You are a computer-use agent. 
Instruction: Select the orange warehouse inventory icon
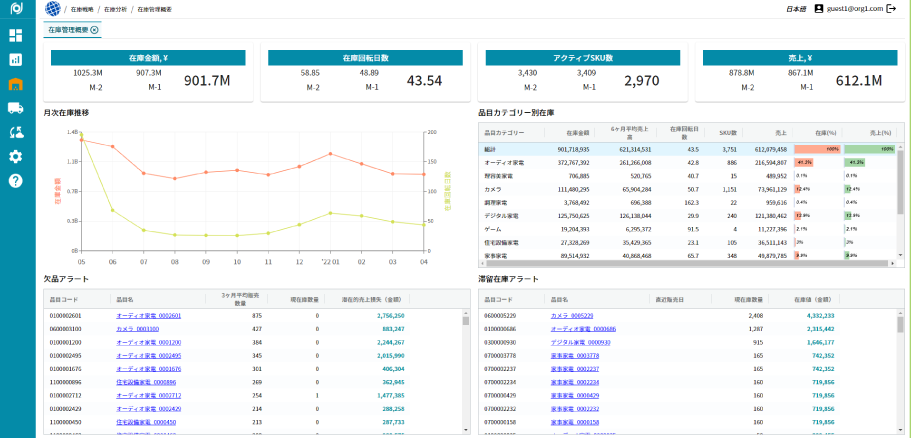[x=16, y=84]
